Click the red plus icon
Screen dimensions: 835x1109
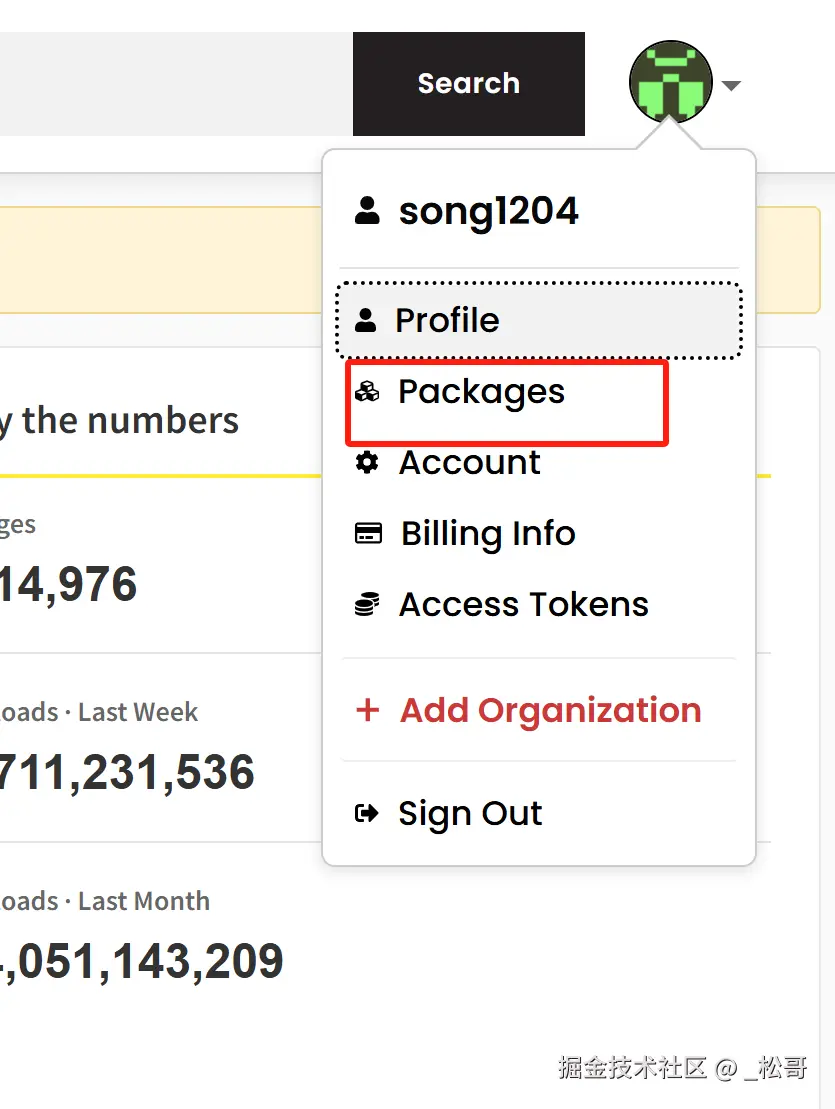coord(368,710)
